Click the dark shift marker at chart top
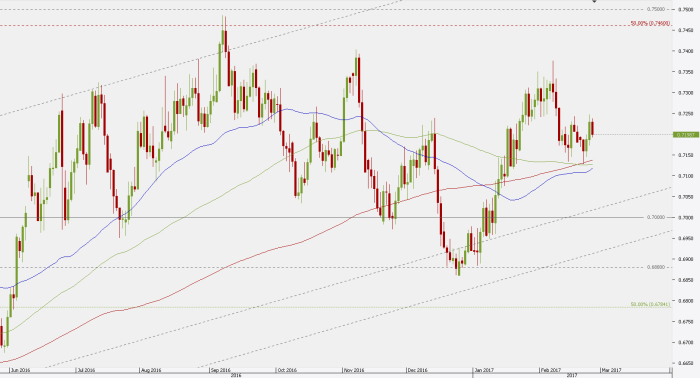This screenshot has width=700, height=378. [595, 1]
